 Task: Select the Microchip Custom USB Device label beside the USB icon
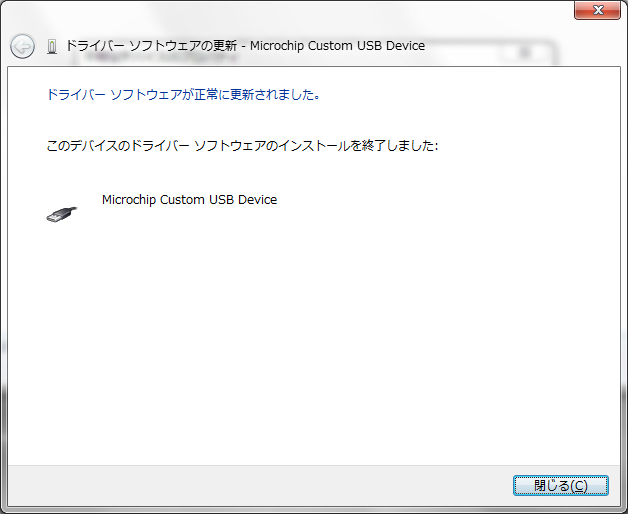[x=189, y=200]
